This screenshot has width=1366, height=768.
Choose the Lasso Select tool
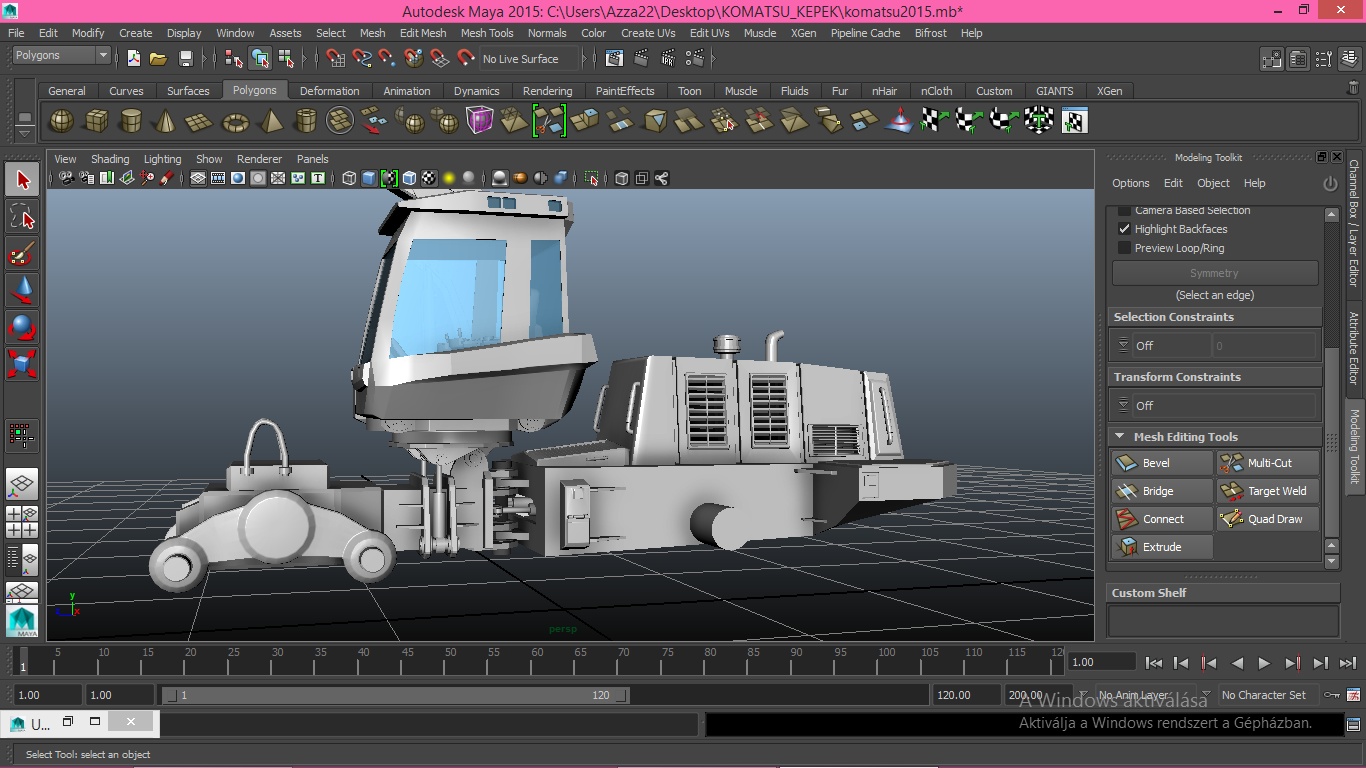coord(22,217)
